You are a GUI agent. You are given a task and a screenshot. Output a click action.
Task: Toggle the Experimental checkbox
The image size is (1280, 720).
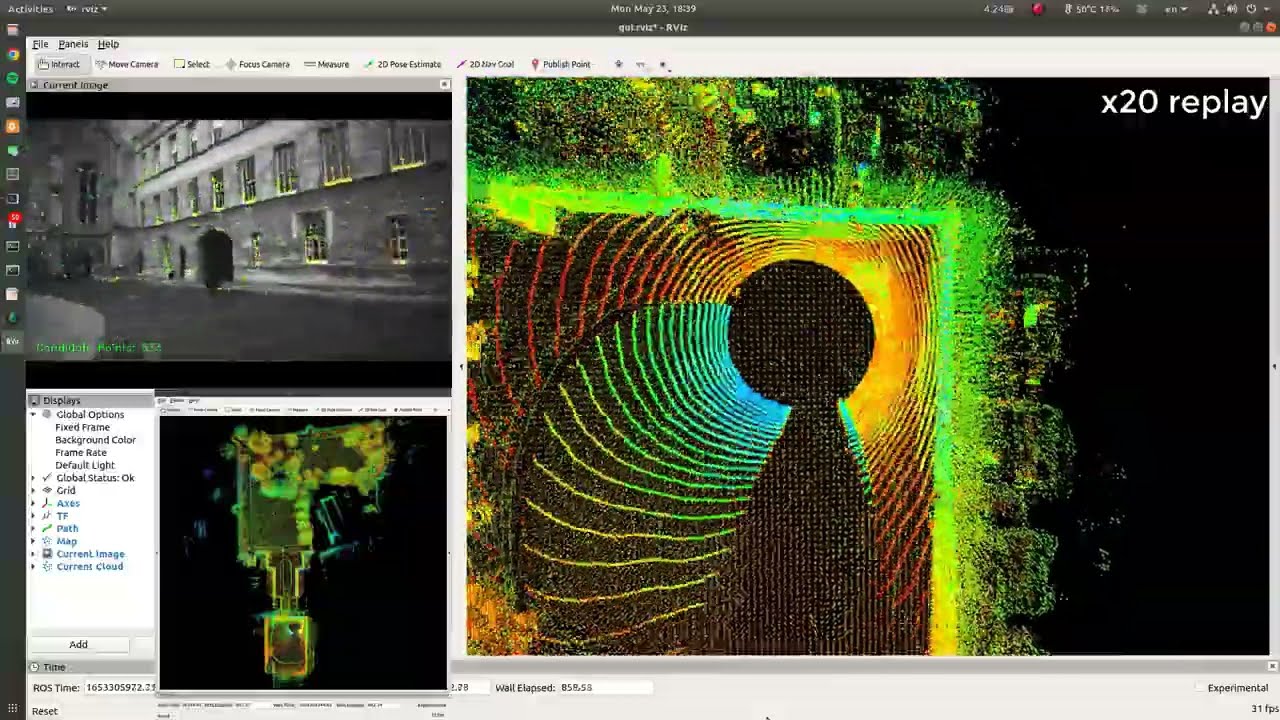pos(1200,688)
